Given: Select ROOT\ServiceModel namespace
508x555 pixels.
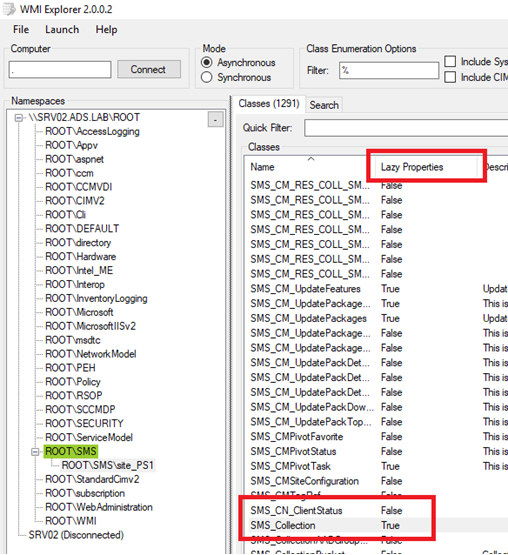Looking at the screenshot, I should tap(89, 437).
